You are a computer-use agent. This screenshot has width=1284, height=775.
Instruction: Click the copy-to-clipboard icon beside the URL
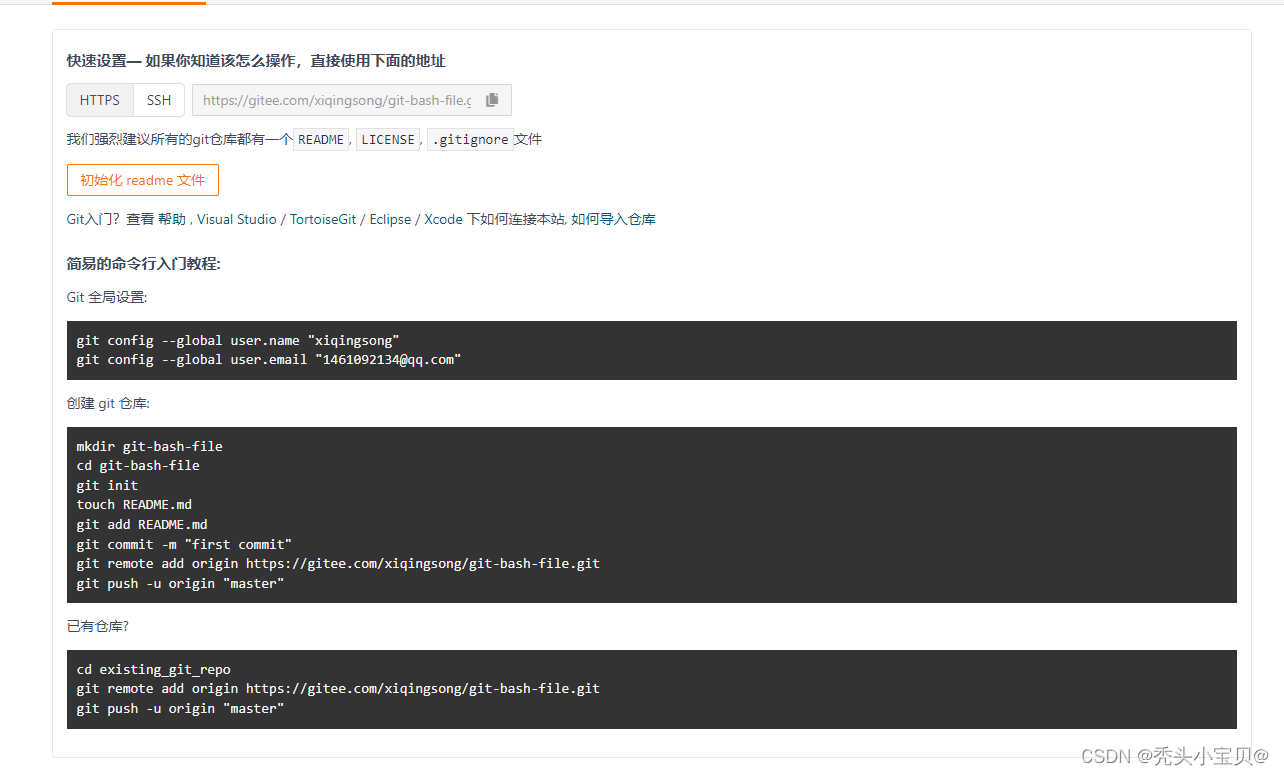click(491, 99)
